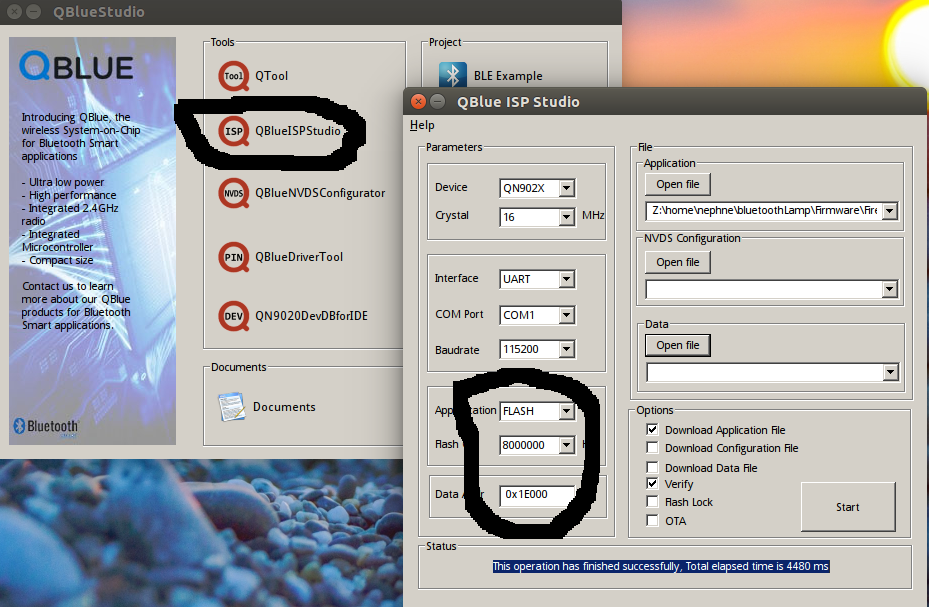Open the QN9020DevDBforIDE DEV icon

point(233,316)
